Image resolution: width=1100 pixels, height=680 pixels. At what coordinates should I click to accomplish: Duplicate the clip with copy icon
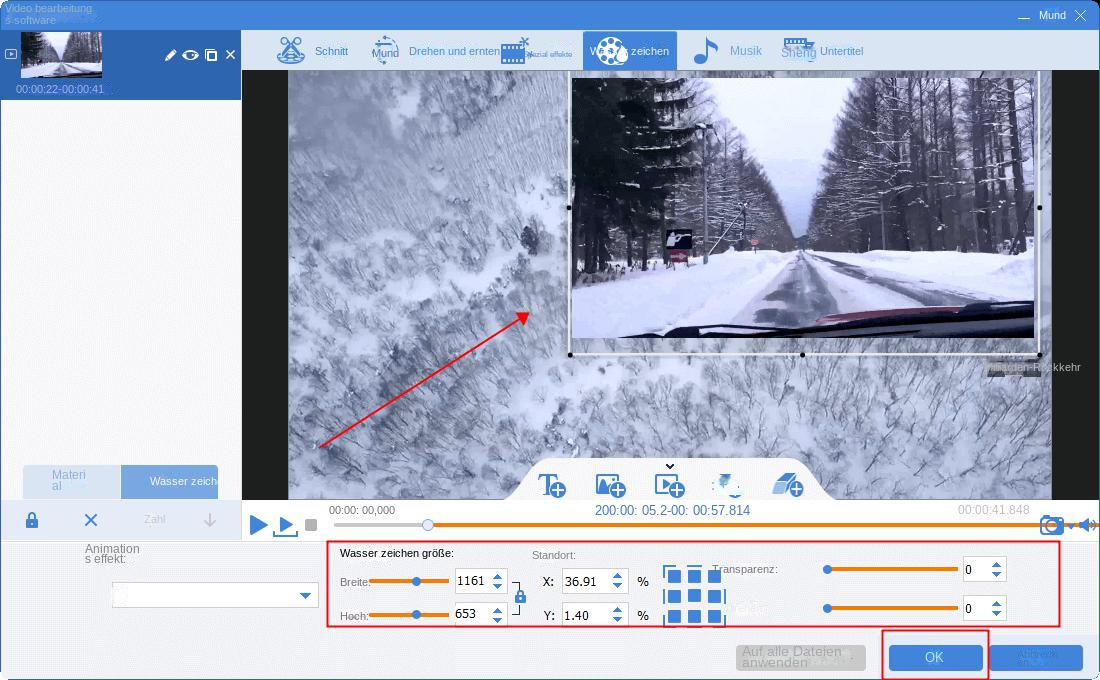[x=210, y=55]
